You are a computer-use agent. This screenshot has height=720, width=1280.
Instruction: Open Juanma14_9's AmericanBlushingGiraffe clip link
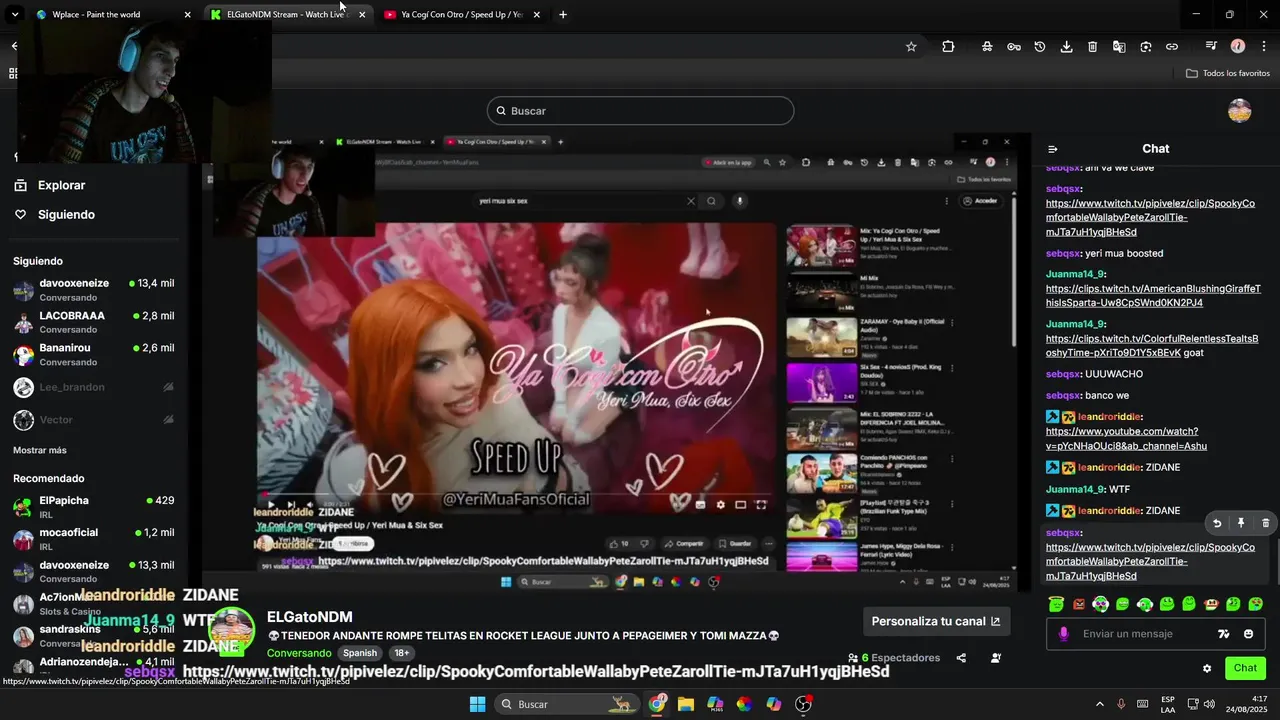coord(1153,295)
